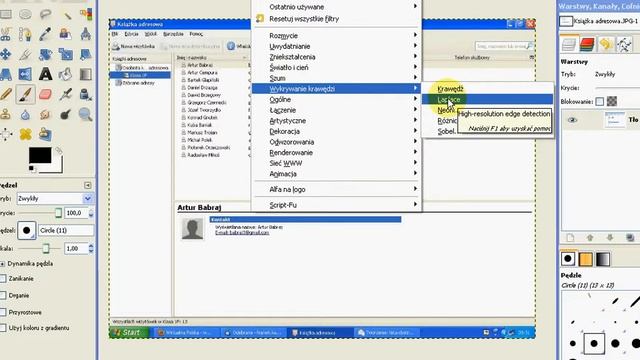Screen dimensions: 640x360
Task: Adjust the tool options Krycie slider
Action: [x=40, y=213]
